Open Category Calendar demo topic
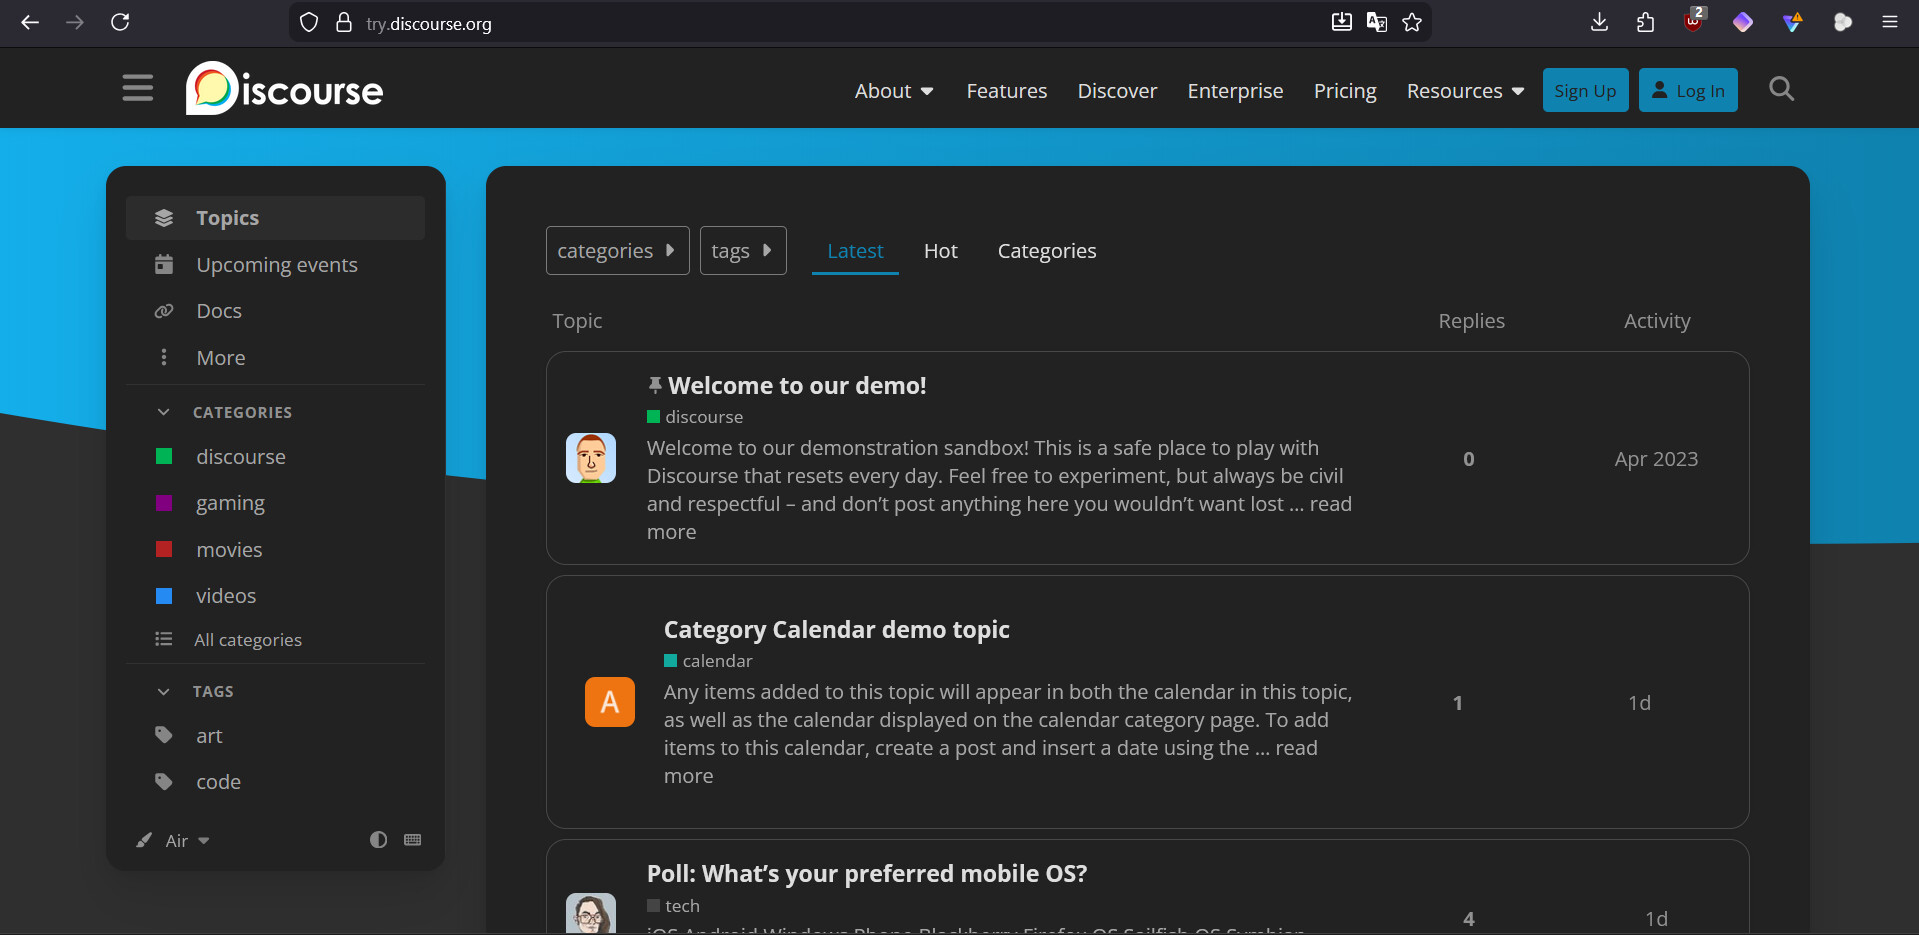 pos(836,630)
